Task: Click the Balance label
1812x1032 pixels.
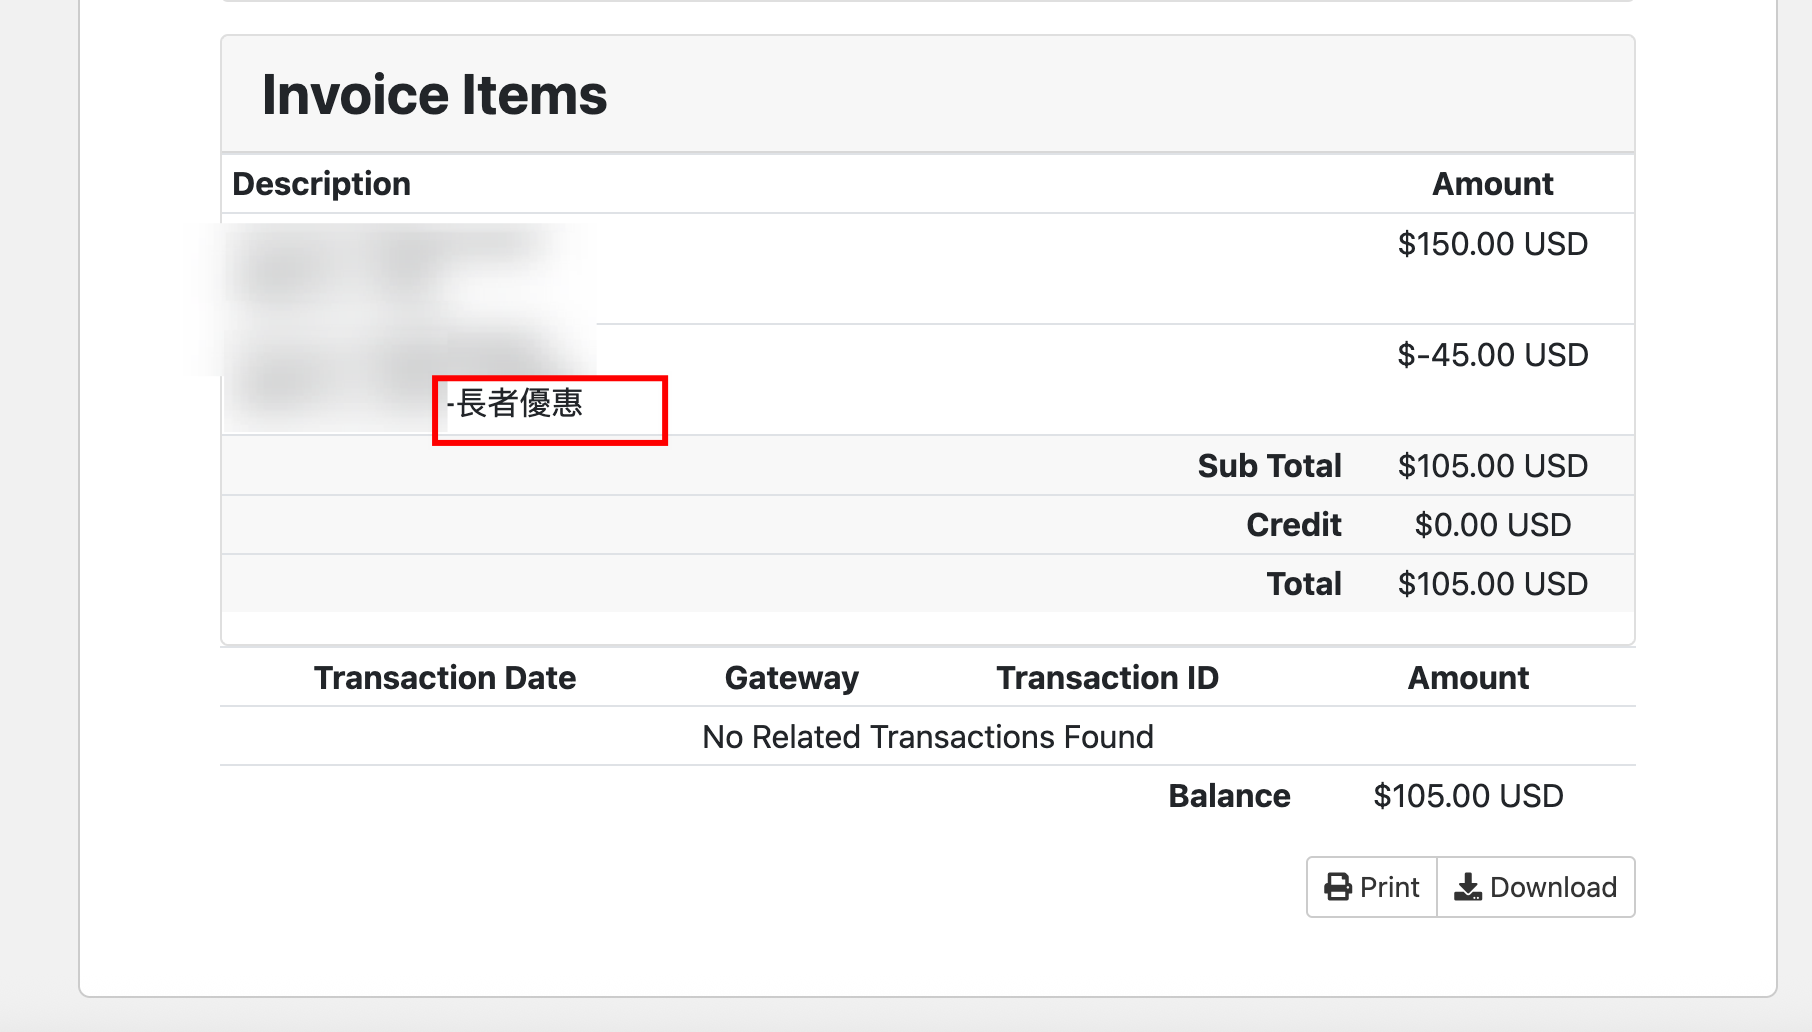Action: [1229, 796]
